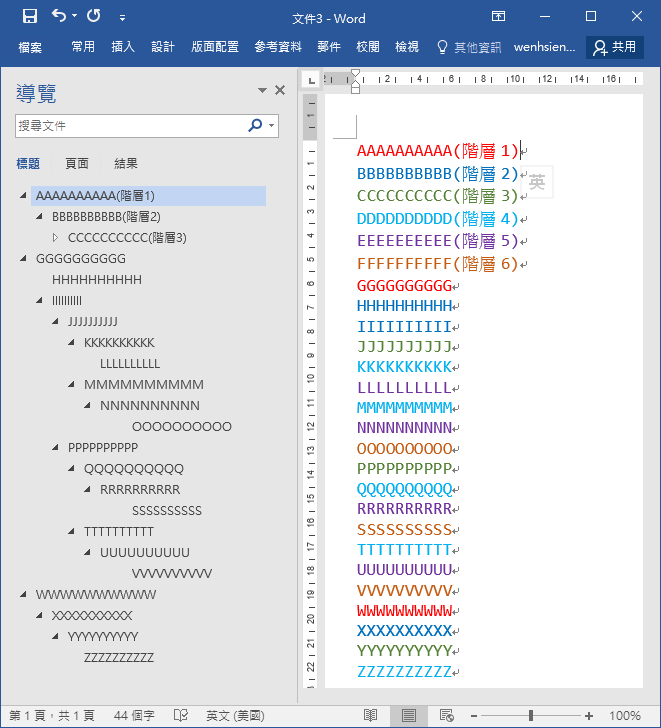661x728 pixels.
Task: Select XXXXXXXXXX heading in navigation pane
Action: coord(92,616)
